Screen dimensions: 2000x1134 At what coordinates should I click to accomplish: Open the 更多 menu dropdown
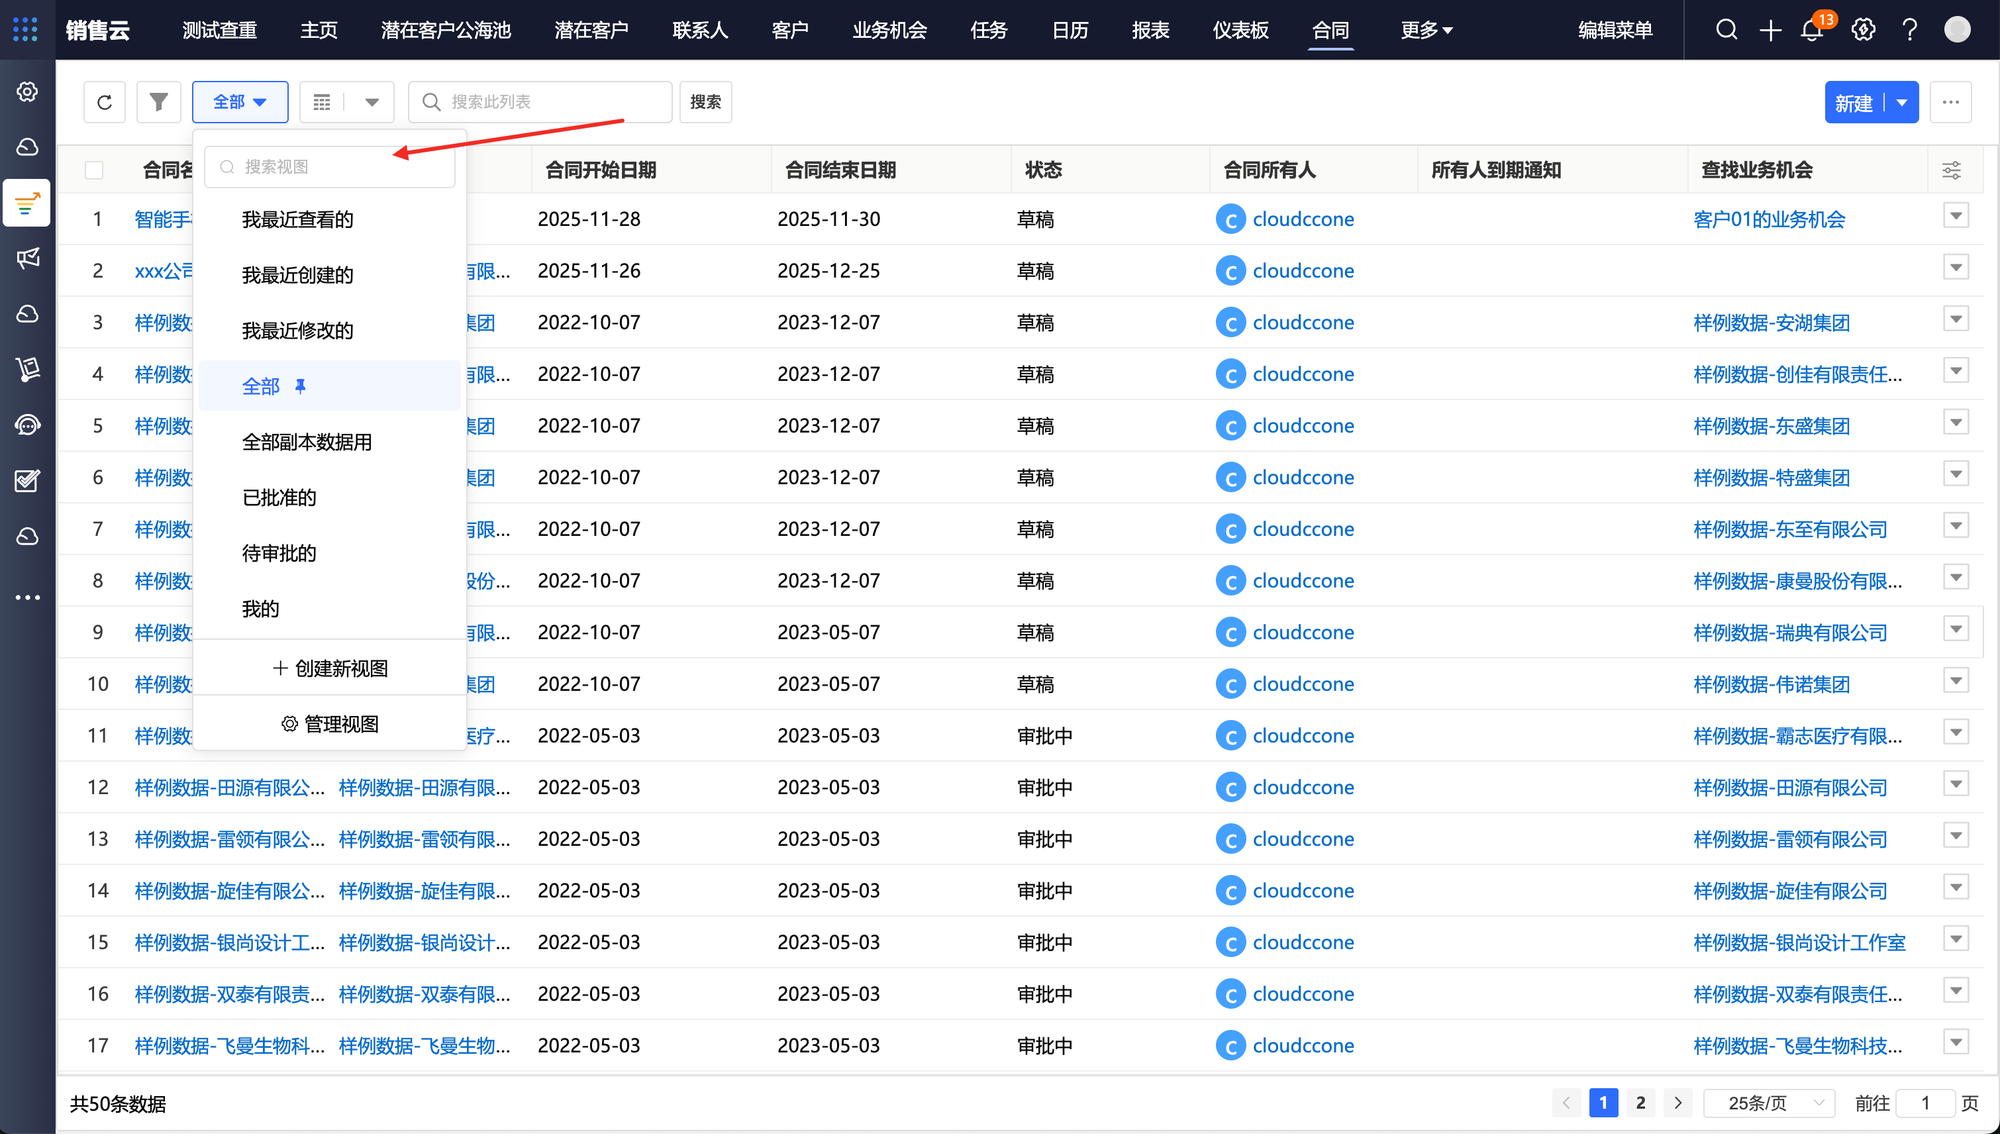1426,30
